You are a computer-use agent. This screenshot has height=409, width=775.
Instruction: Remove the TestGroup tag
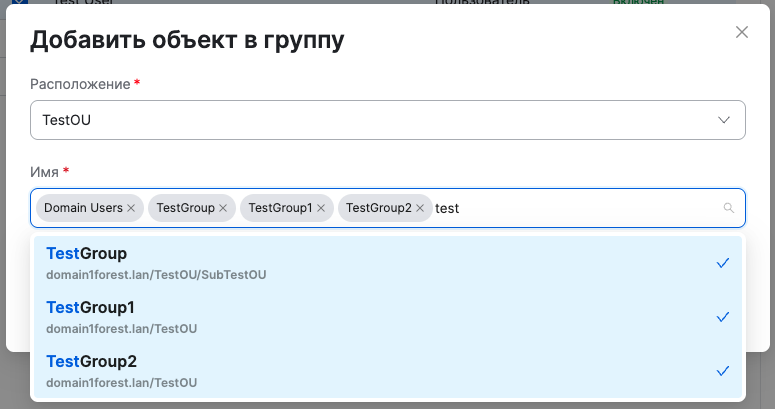coord(223,208)
